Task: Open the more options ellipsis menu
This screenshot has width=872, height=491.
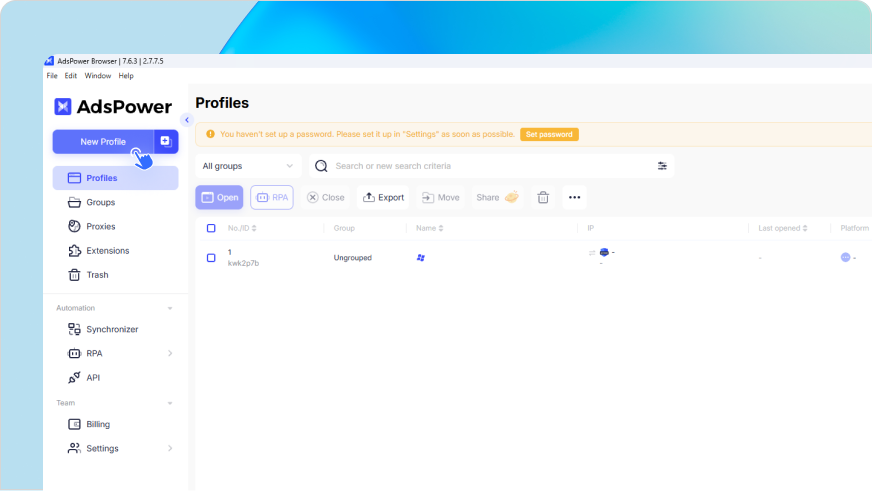Action: coord(574,197)
